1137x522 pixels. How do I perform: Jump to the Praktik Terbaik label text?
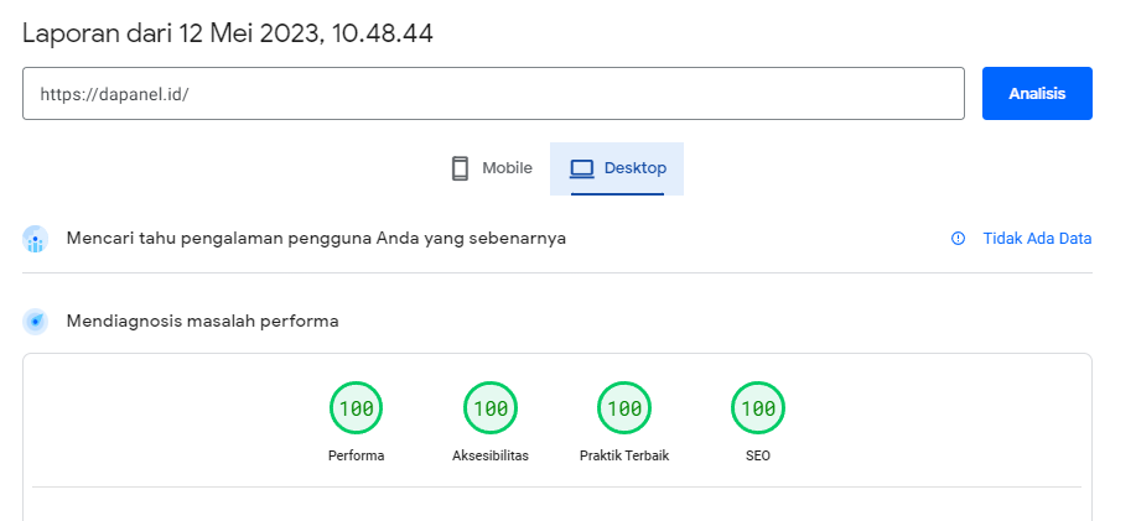point(624,456)
